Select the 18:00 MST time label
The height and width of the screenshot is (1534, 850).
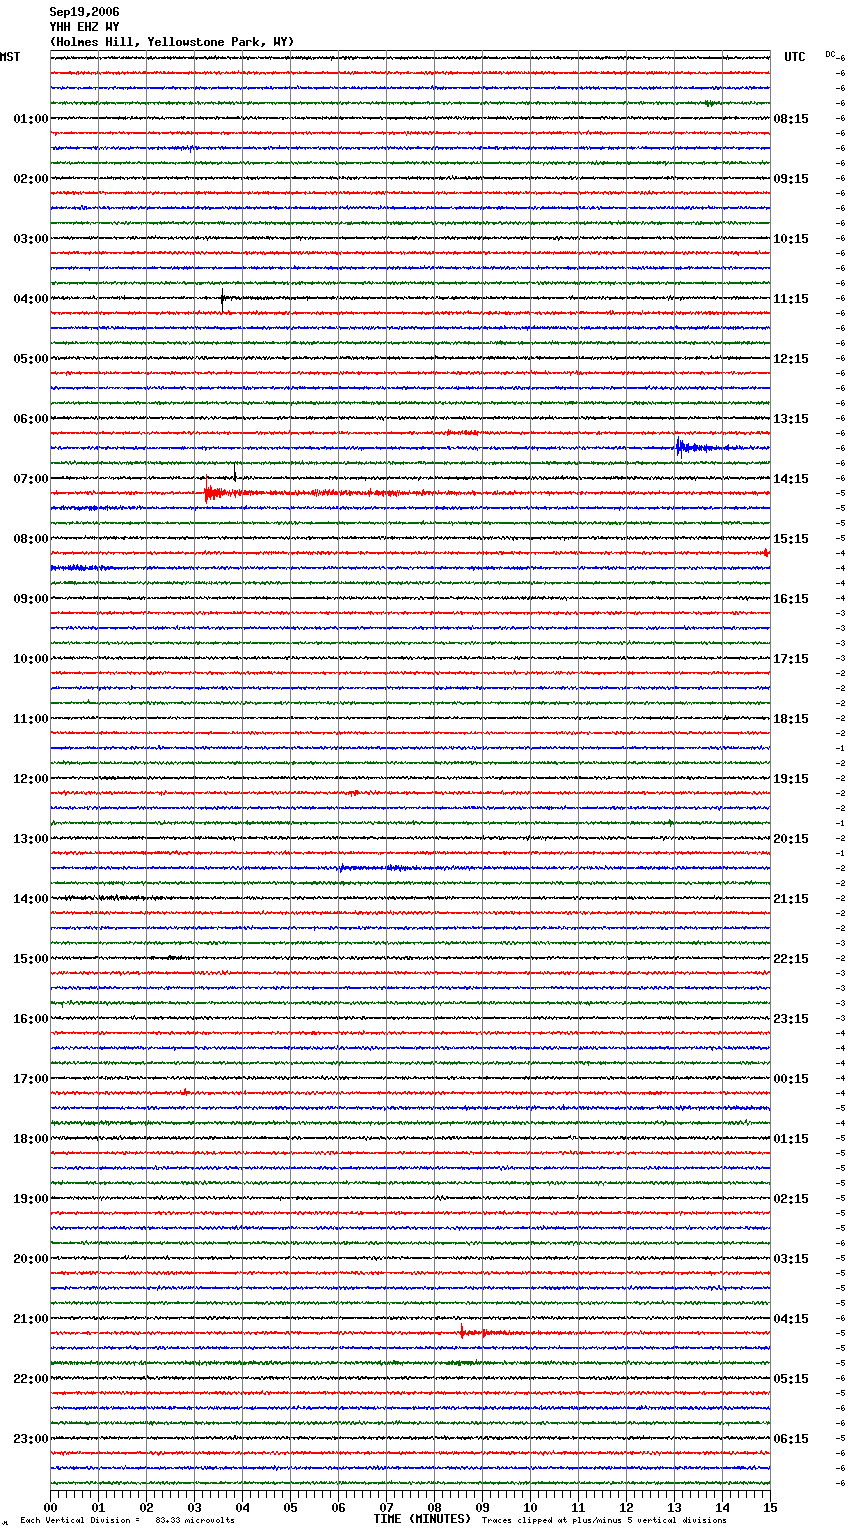[31, 1139]
